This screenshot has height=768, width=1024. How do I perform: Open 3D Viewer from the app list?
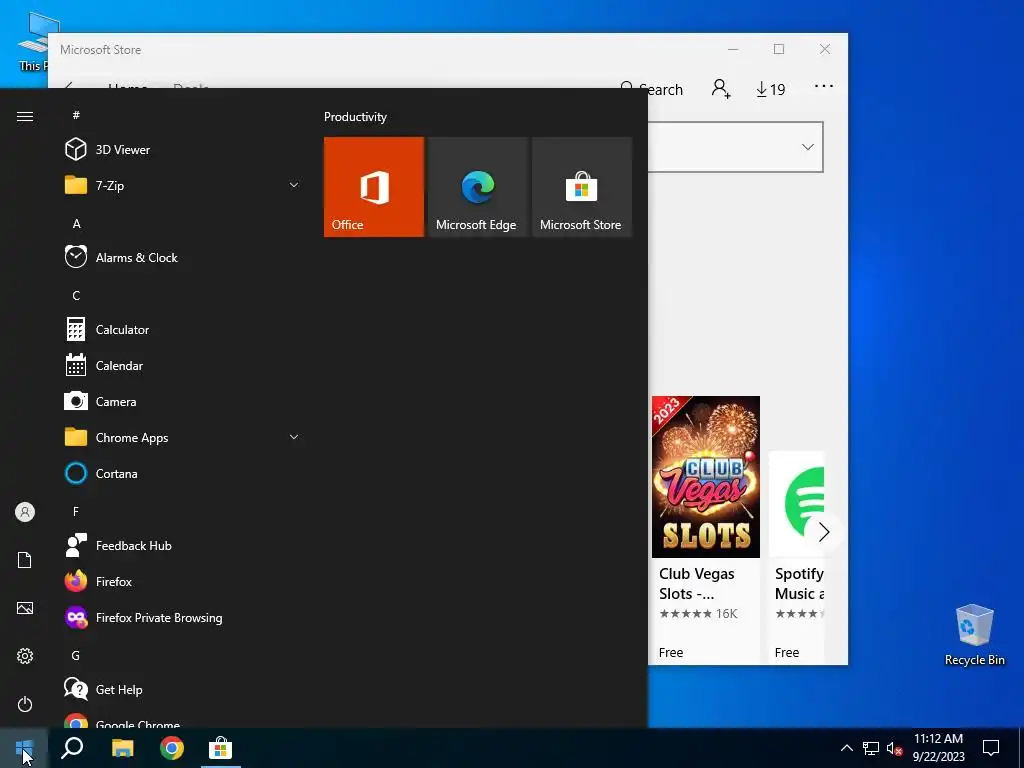[x=183, y=150]
